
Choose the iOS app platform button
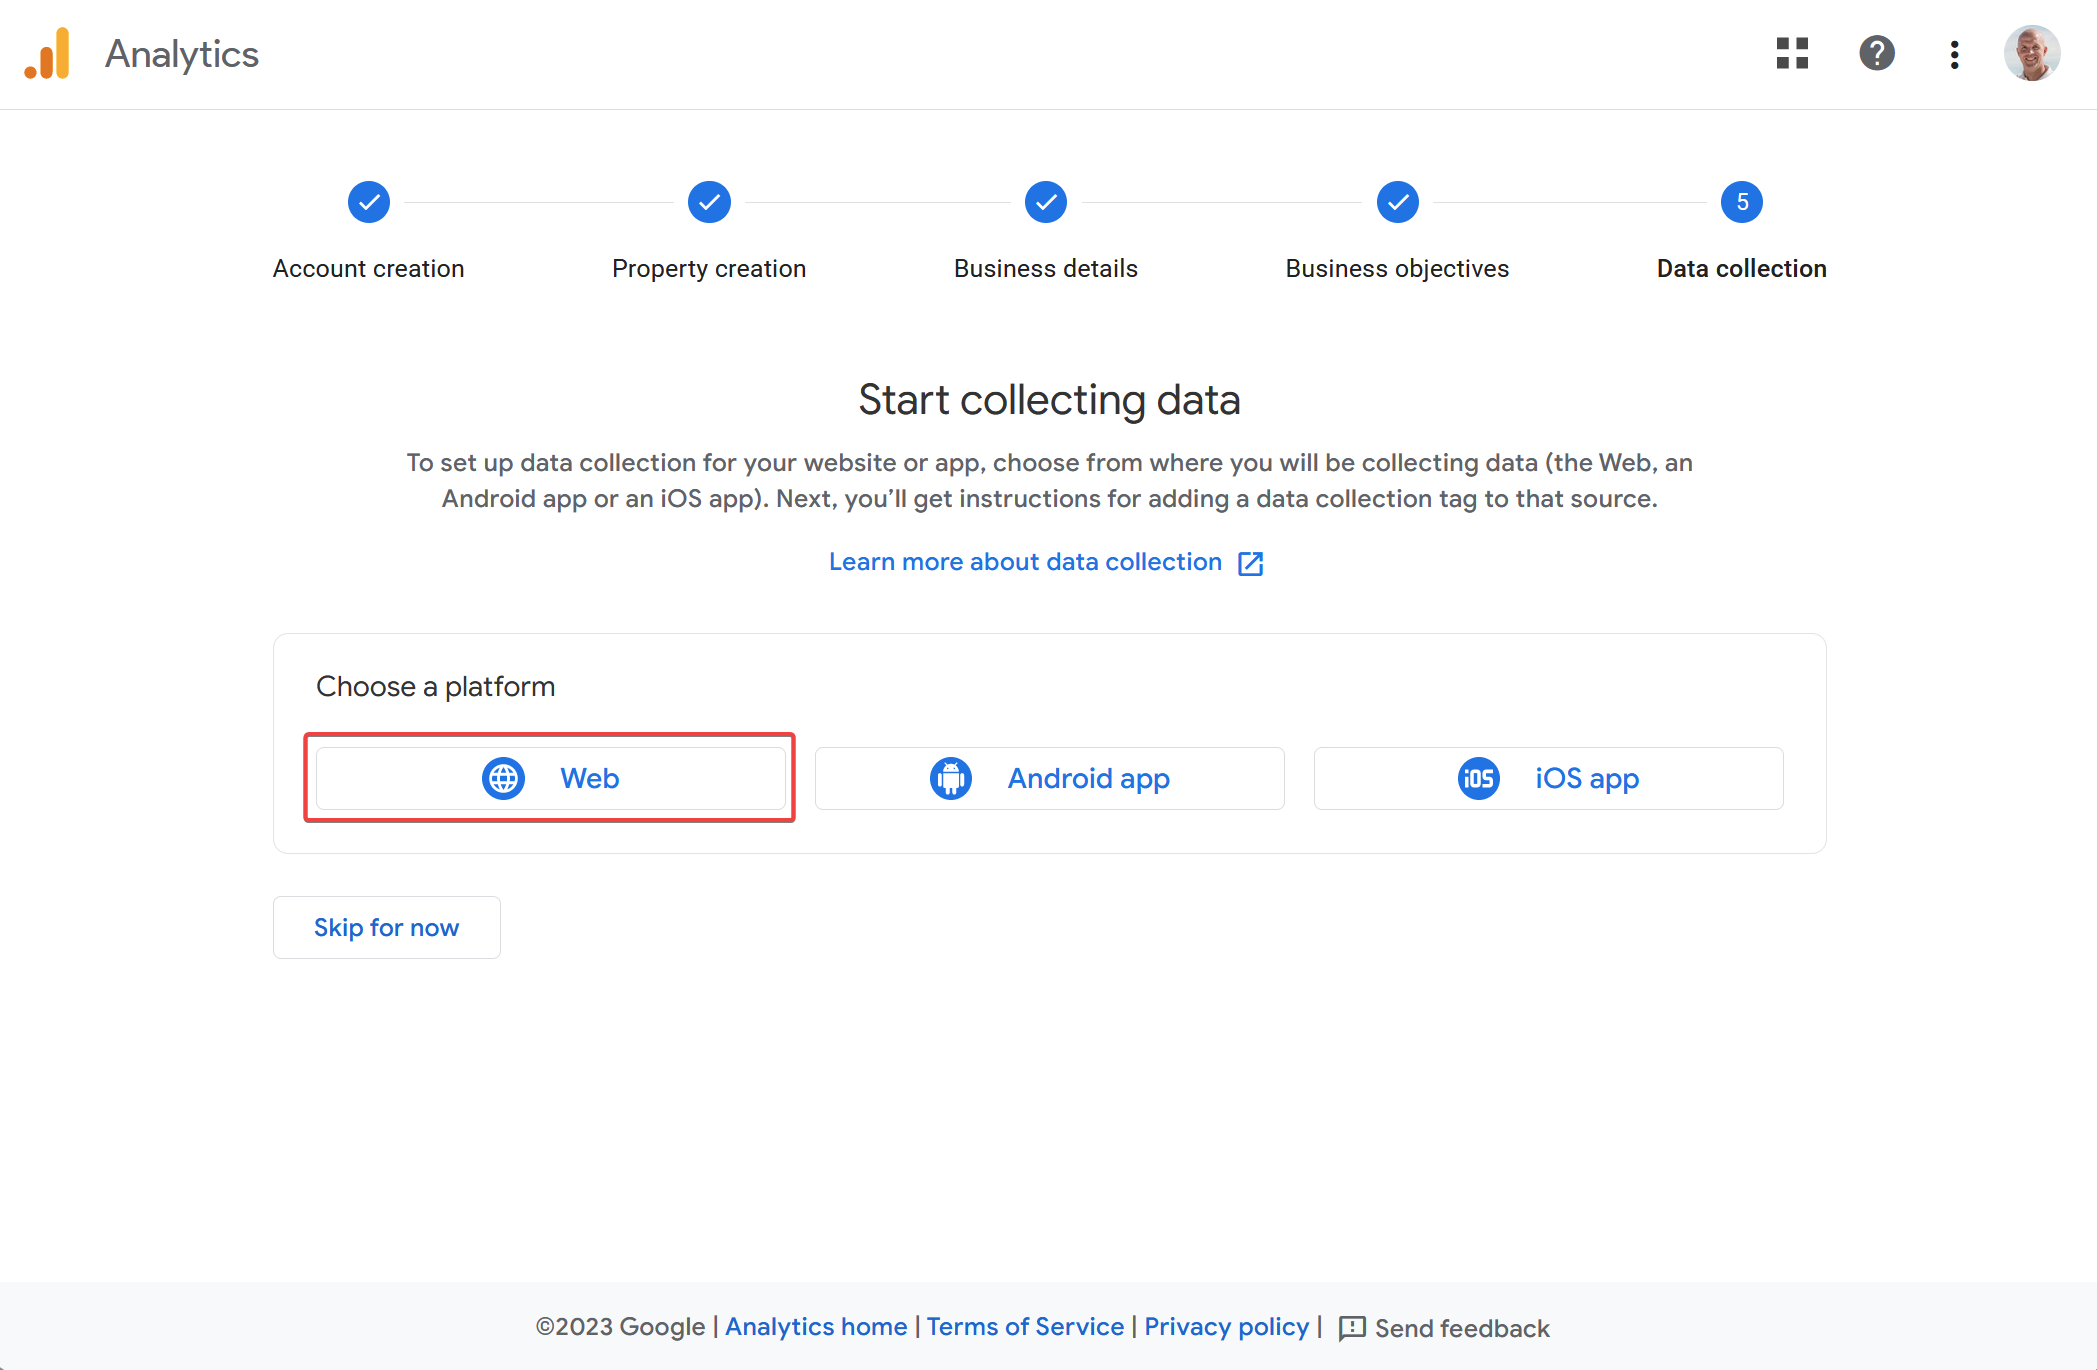pos(1548,779)
